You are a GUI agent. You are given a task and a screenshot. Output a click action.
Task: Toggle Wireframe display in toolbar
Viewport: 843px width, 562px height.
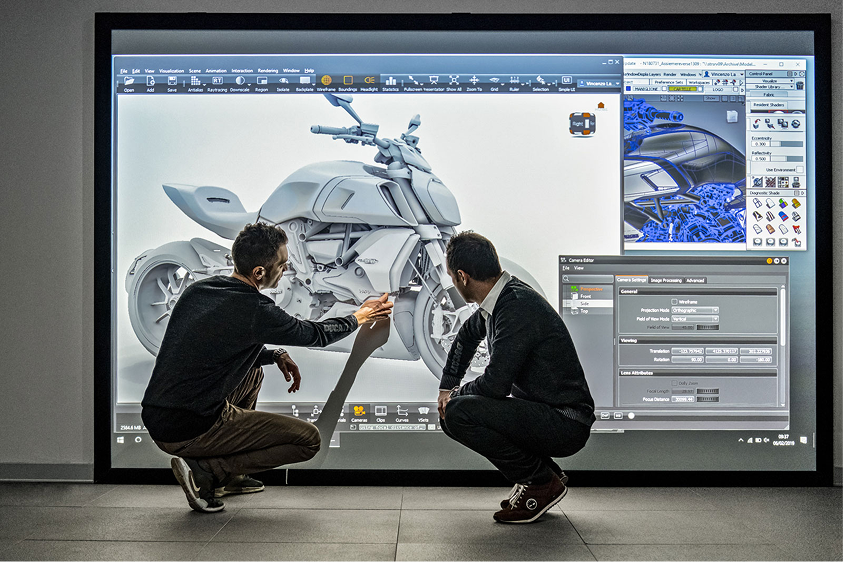[326, 81]
